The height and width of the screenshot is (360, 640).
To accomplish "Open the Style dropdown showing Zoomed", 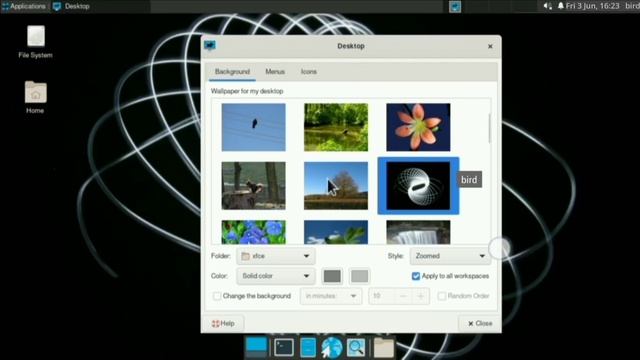I will (x=450, y=256).
